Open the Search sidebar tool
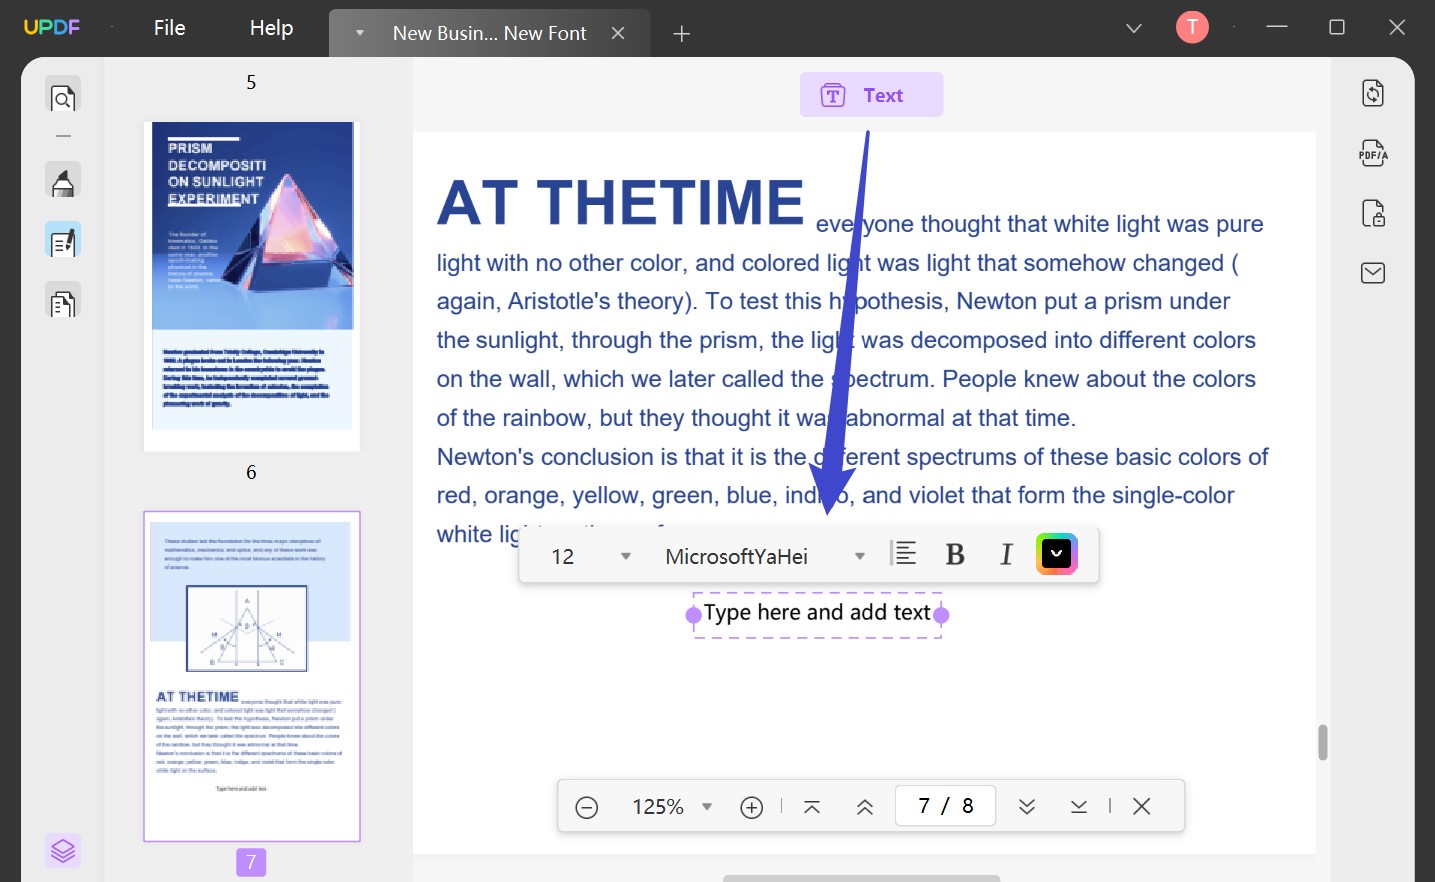 coord(63,96)
